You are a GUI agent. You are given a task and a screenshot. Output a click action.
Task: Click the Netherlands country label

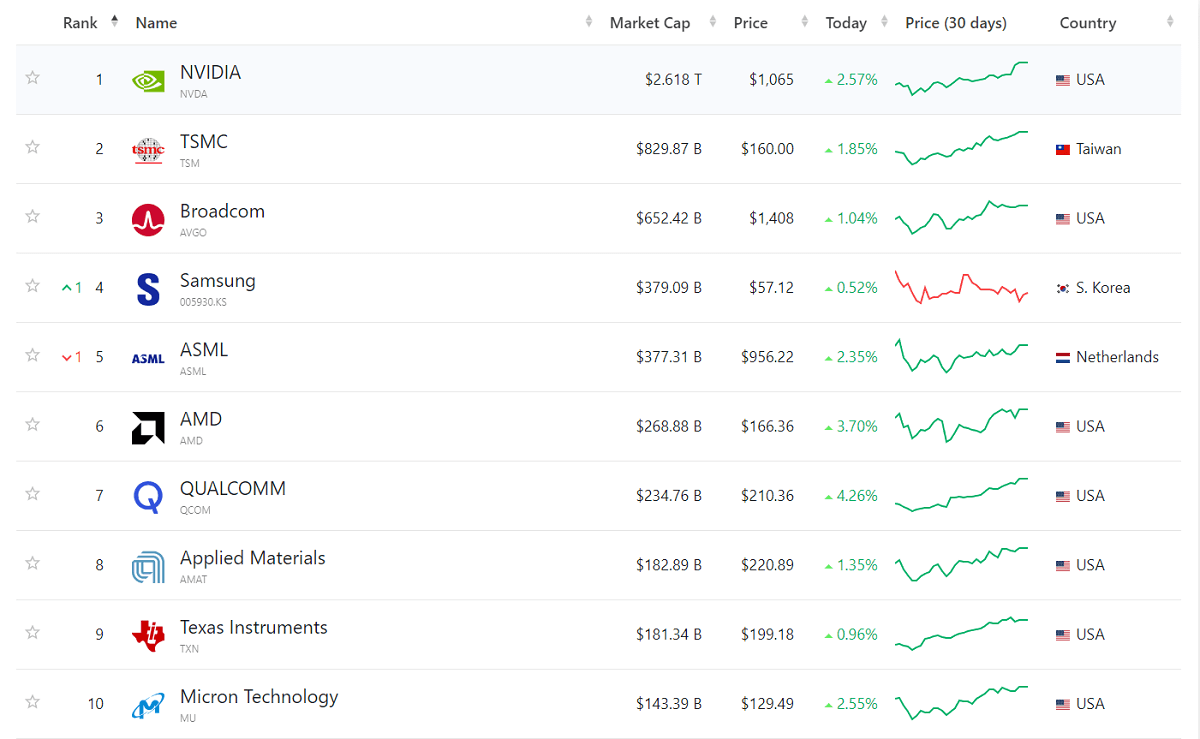[1117, 357]
